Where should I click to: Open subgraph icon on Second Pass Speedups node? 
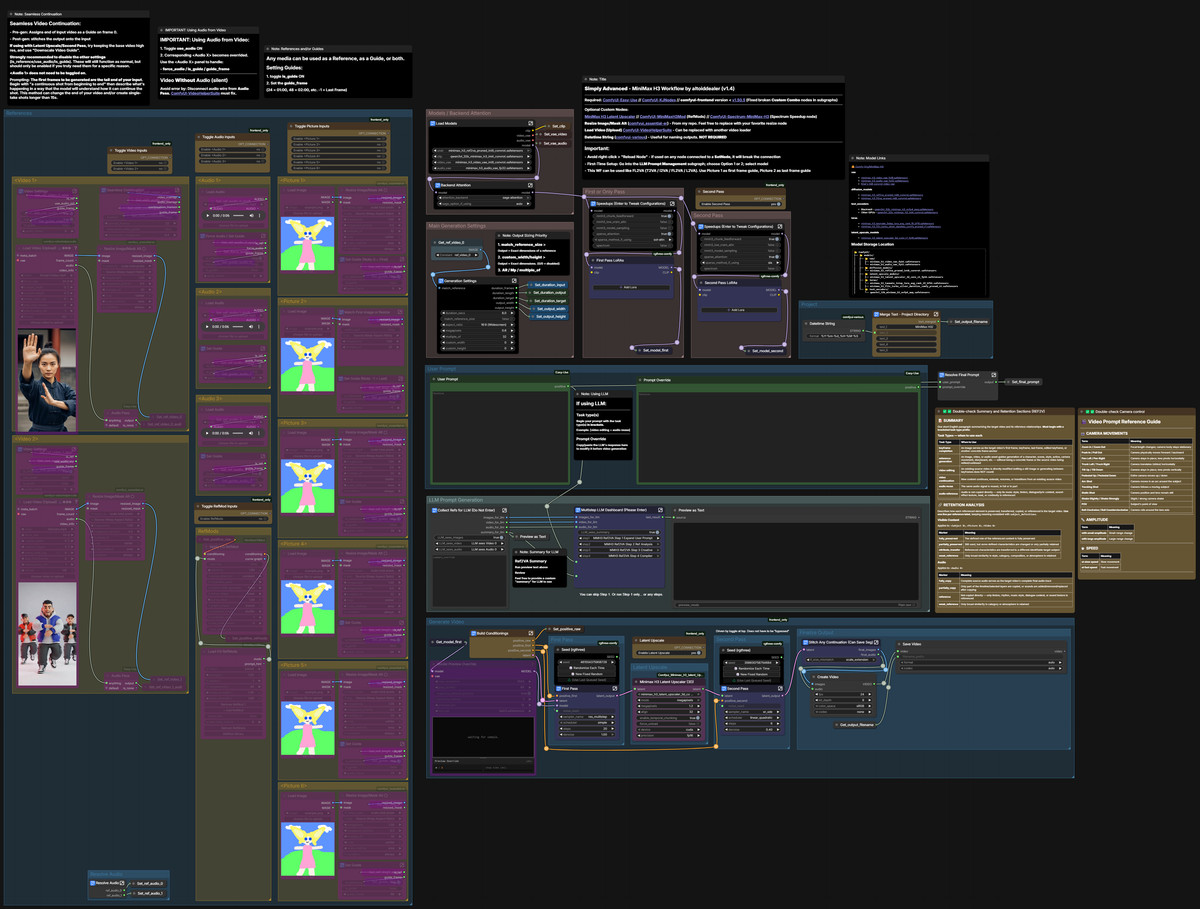780,227
